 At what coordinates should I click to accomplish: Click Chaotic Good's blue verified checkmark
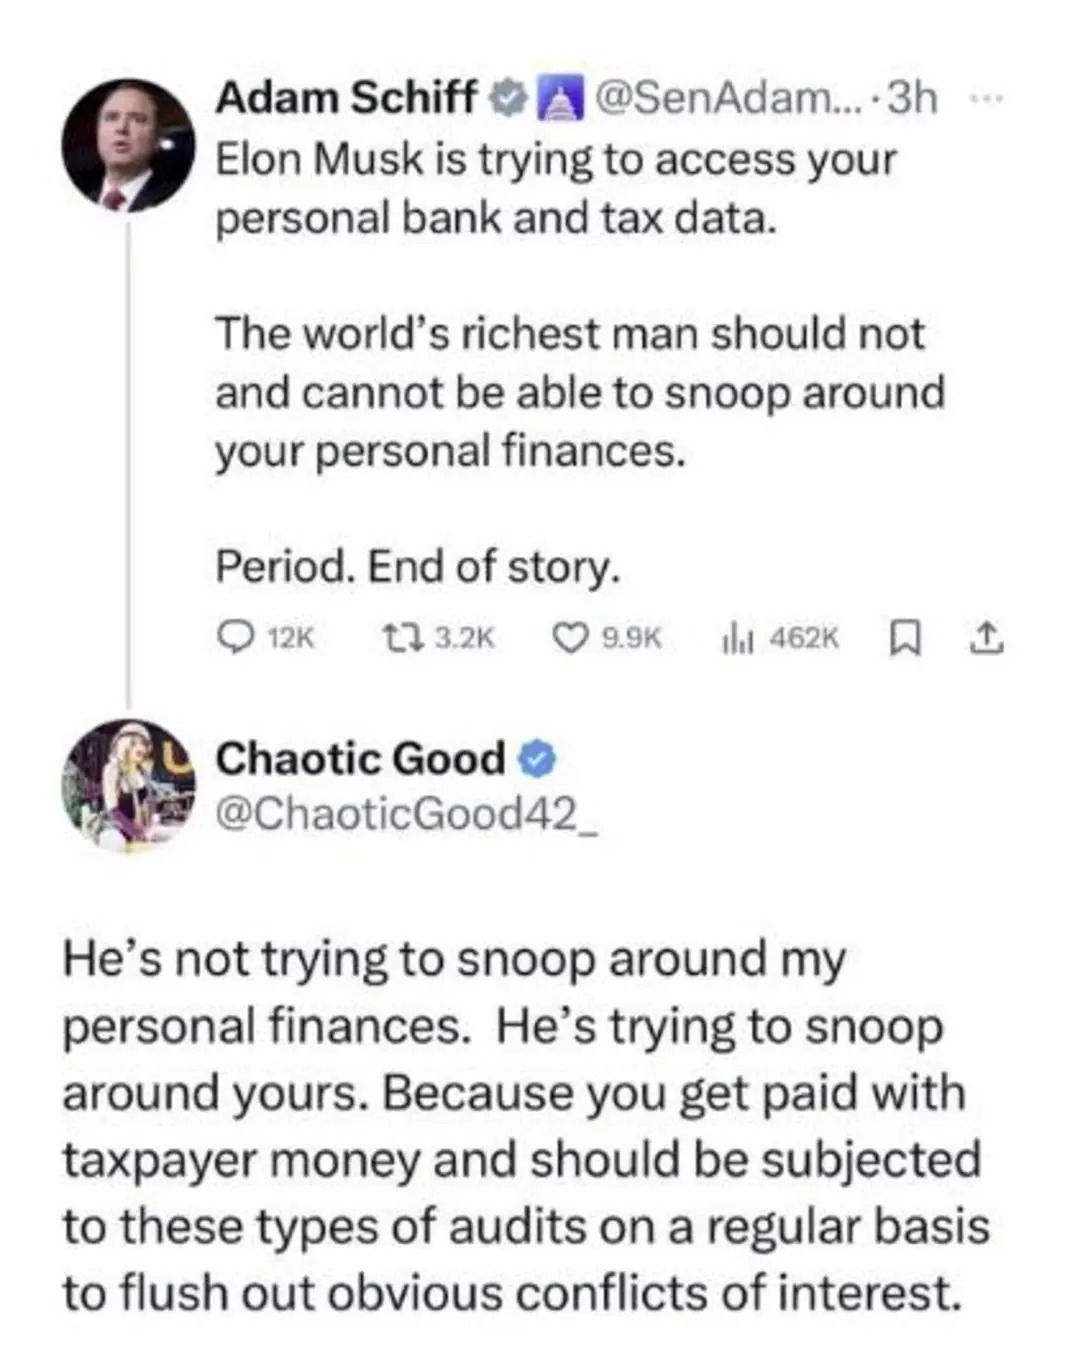(x=536, y=759)
